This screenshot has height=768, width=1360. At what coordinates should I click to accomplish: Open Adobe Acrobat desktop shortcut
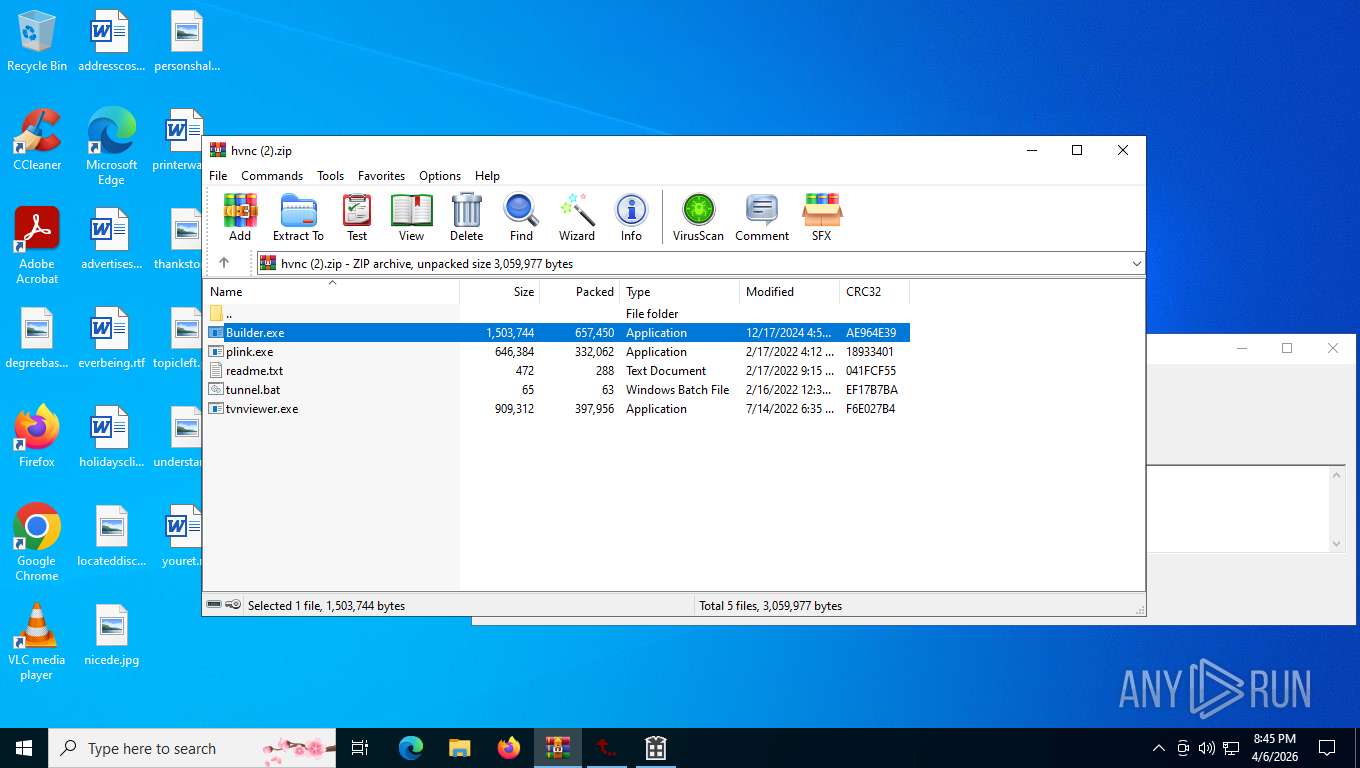point(37,246)
